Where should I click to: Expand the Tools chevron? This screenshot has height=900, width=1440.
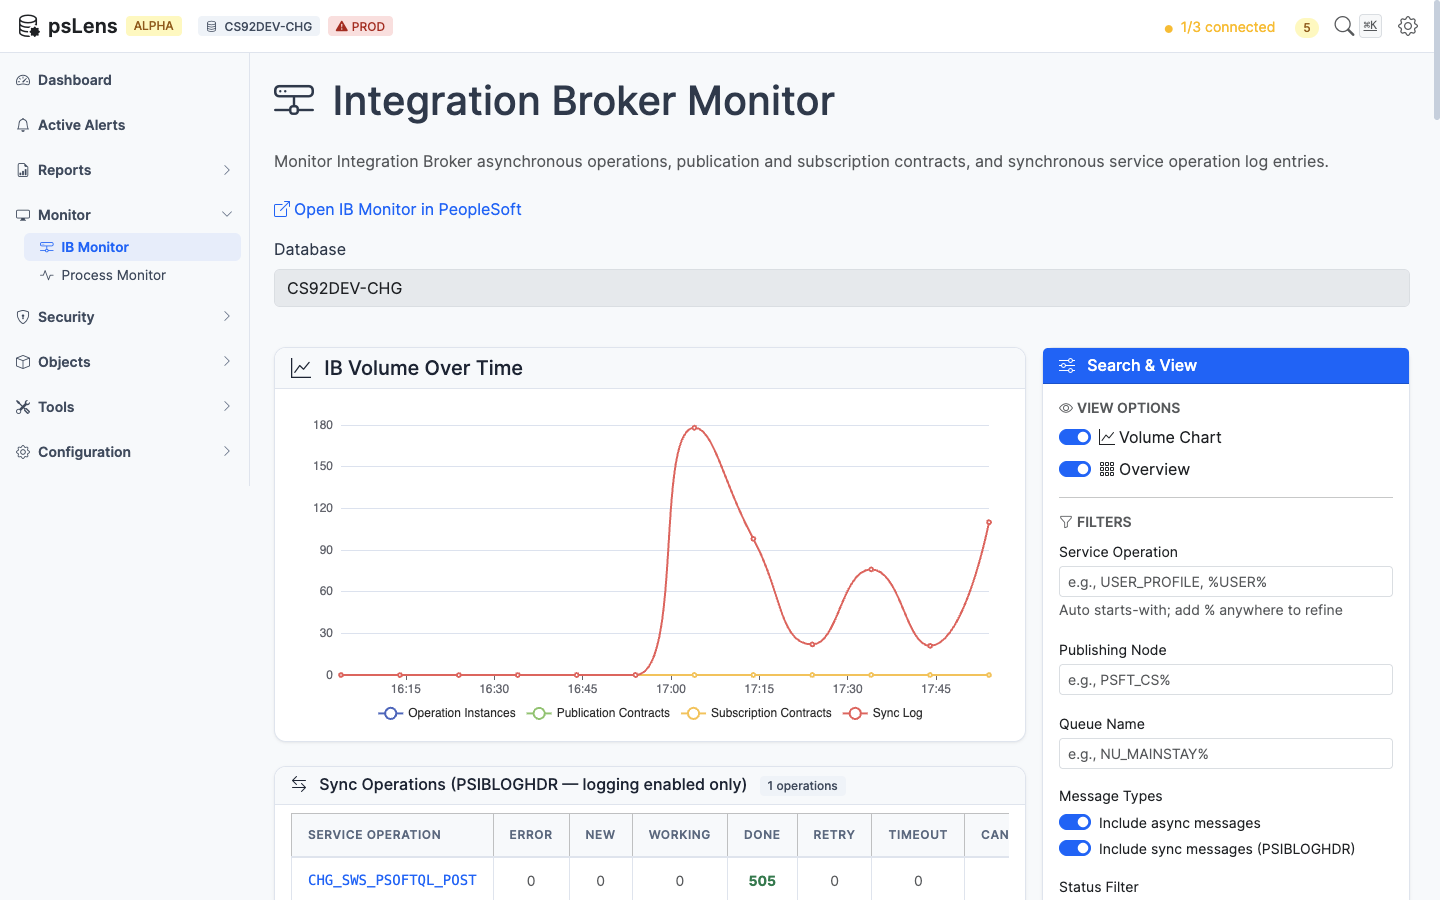tap(227, 407)
